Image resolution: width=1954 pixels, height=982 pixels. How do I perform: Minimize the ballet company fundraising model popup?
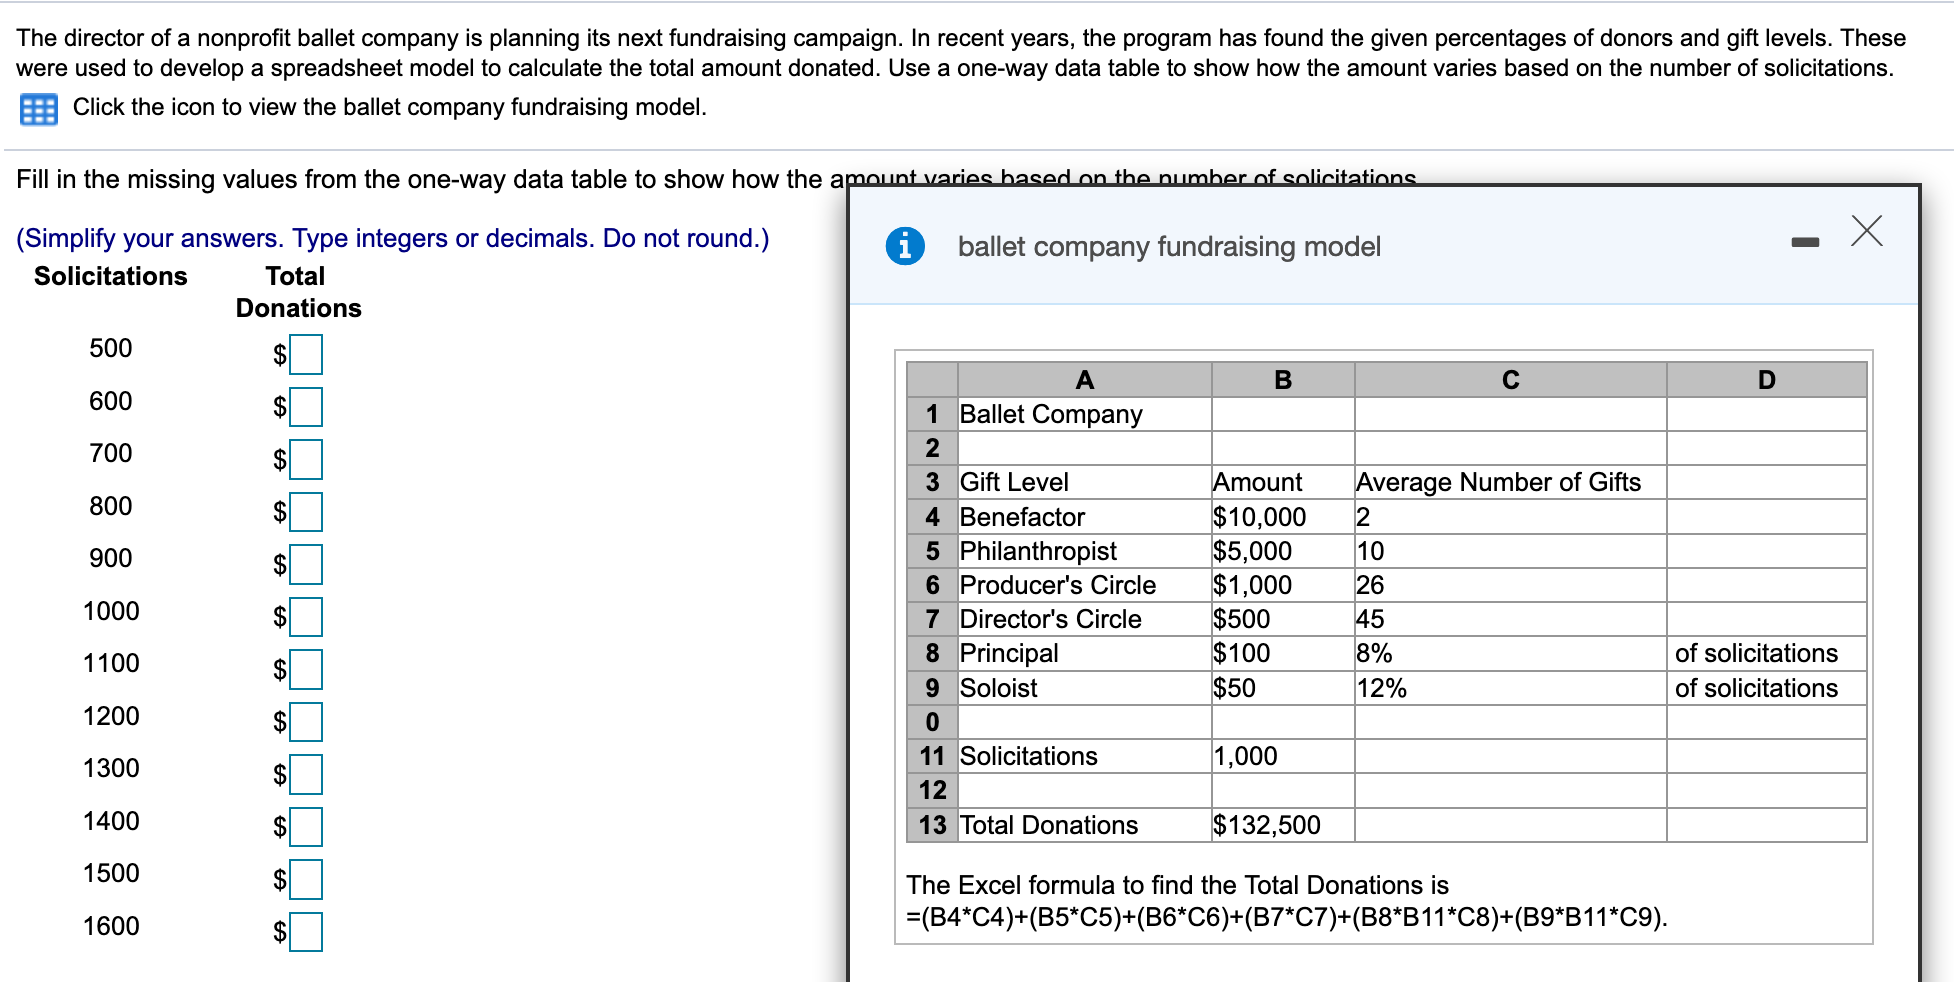[x=1806, y=240]
